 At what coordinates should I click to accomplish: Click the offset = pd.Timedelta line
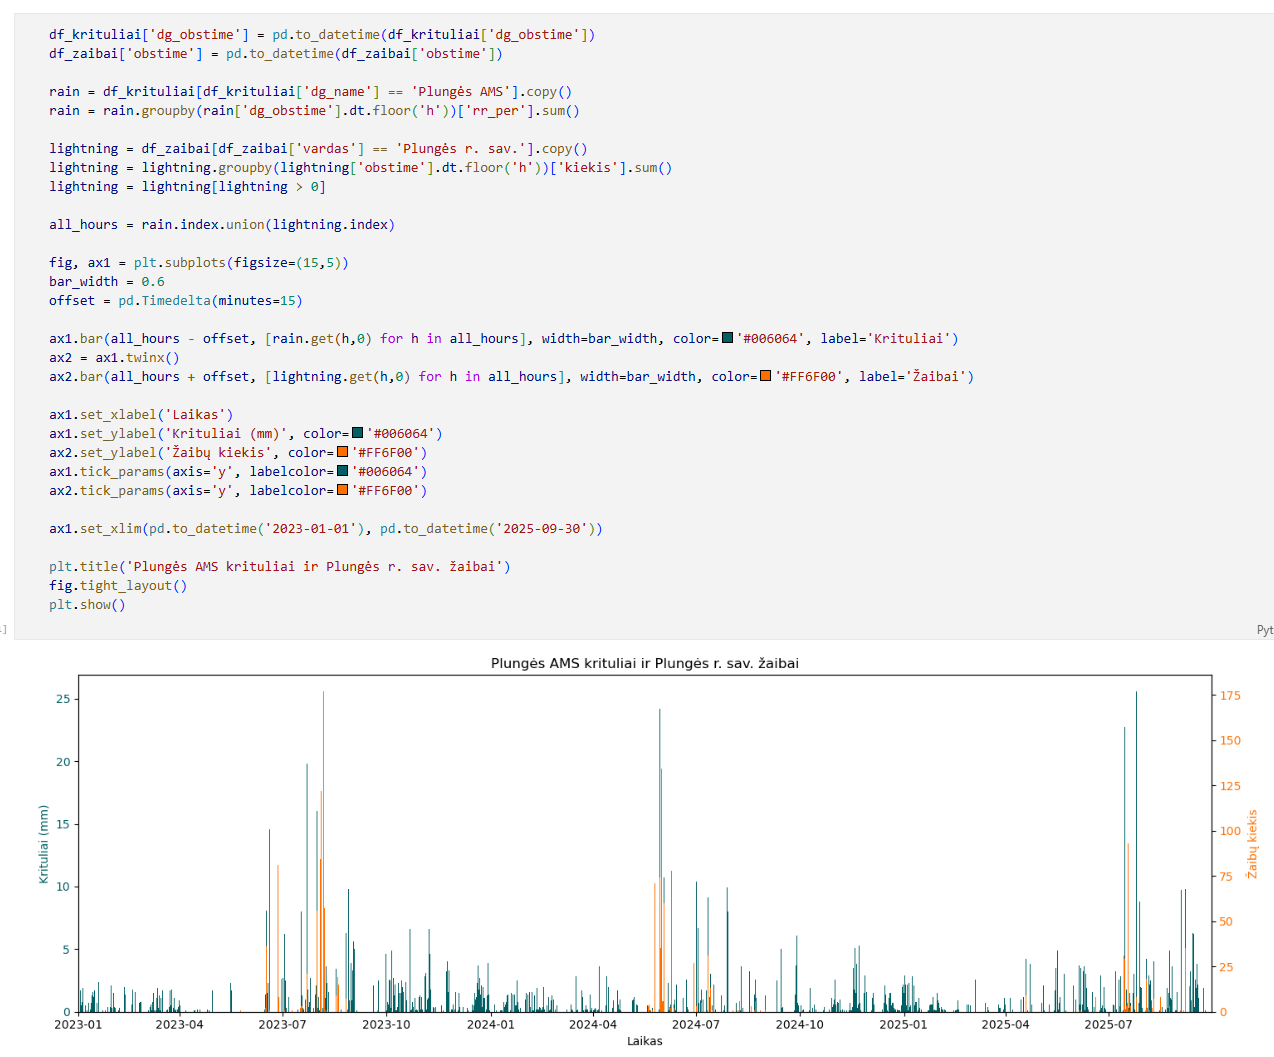175,301
